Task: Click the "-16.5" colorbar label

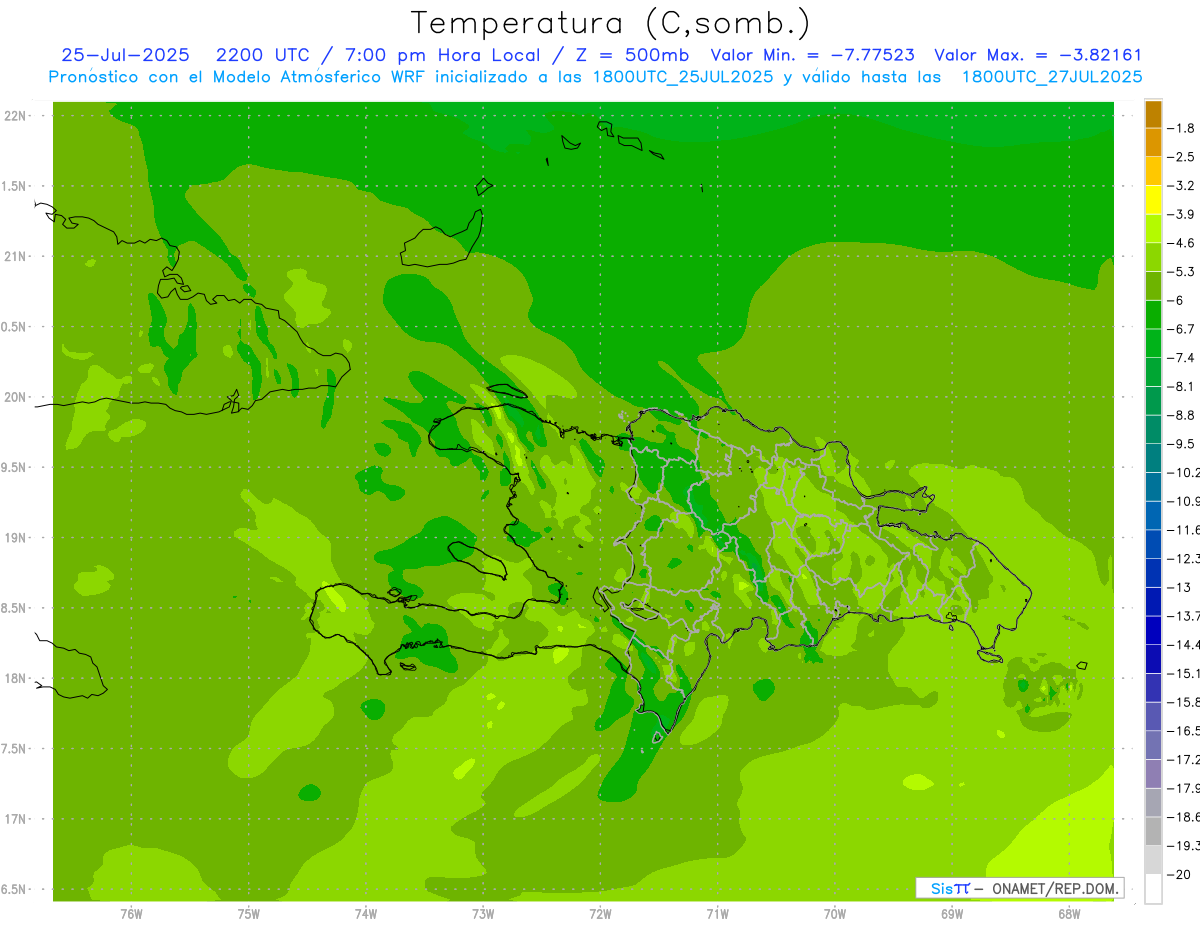Action: click(1183, 731)
